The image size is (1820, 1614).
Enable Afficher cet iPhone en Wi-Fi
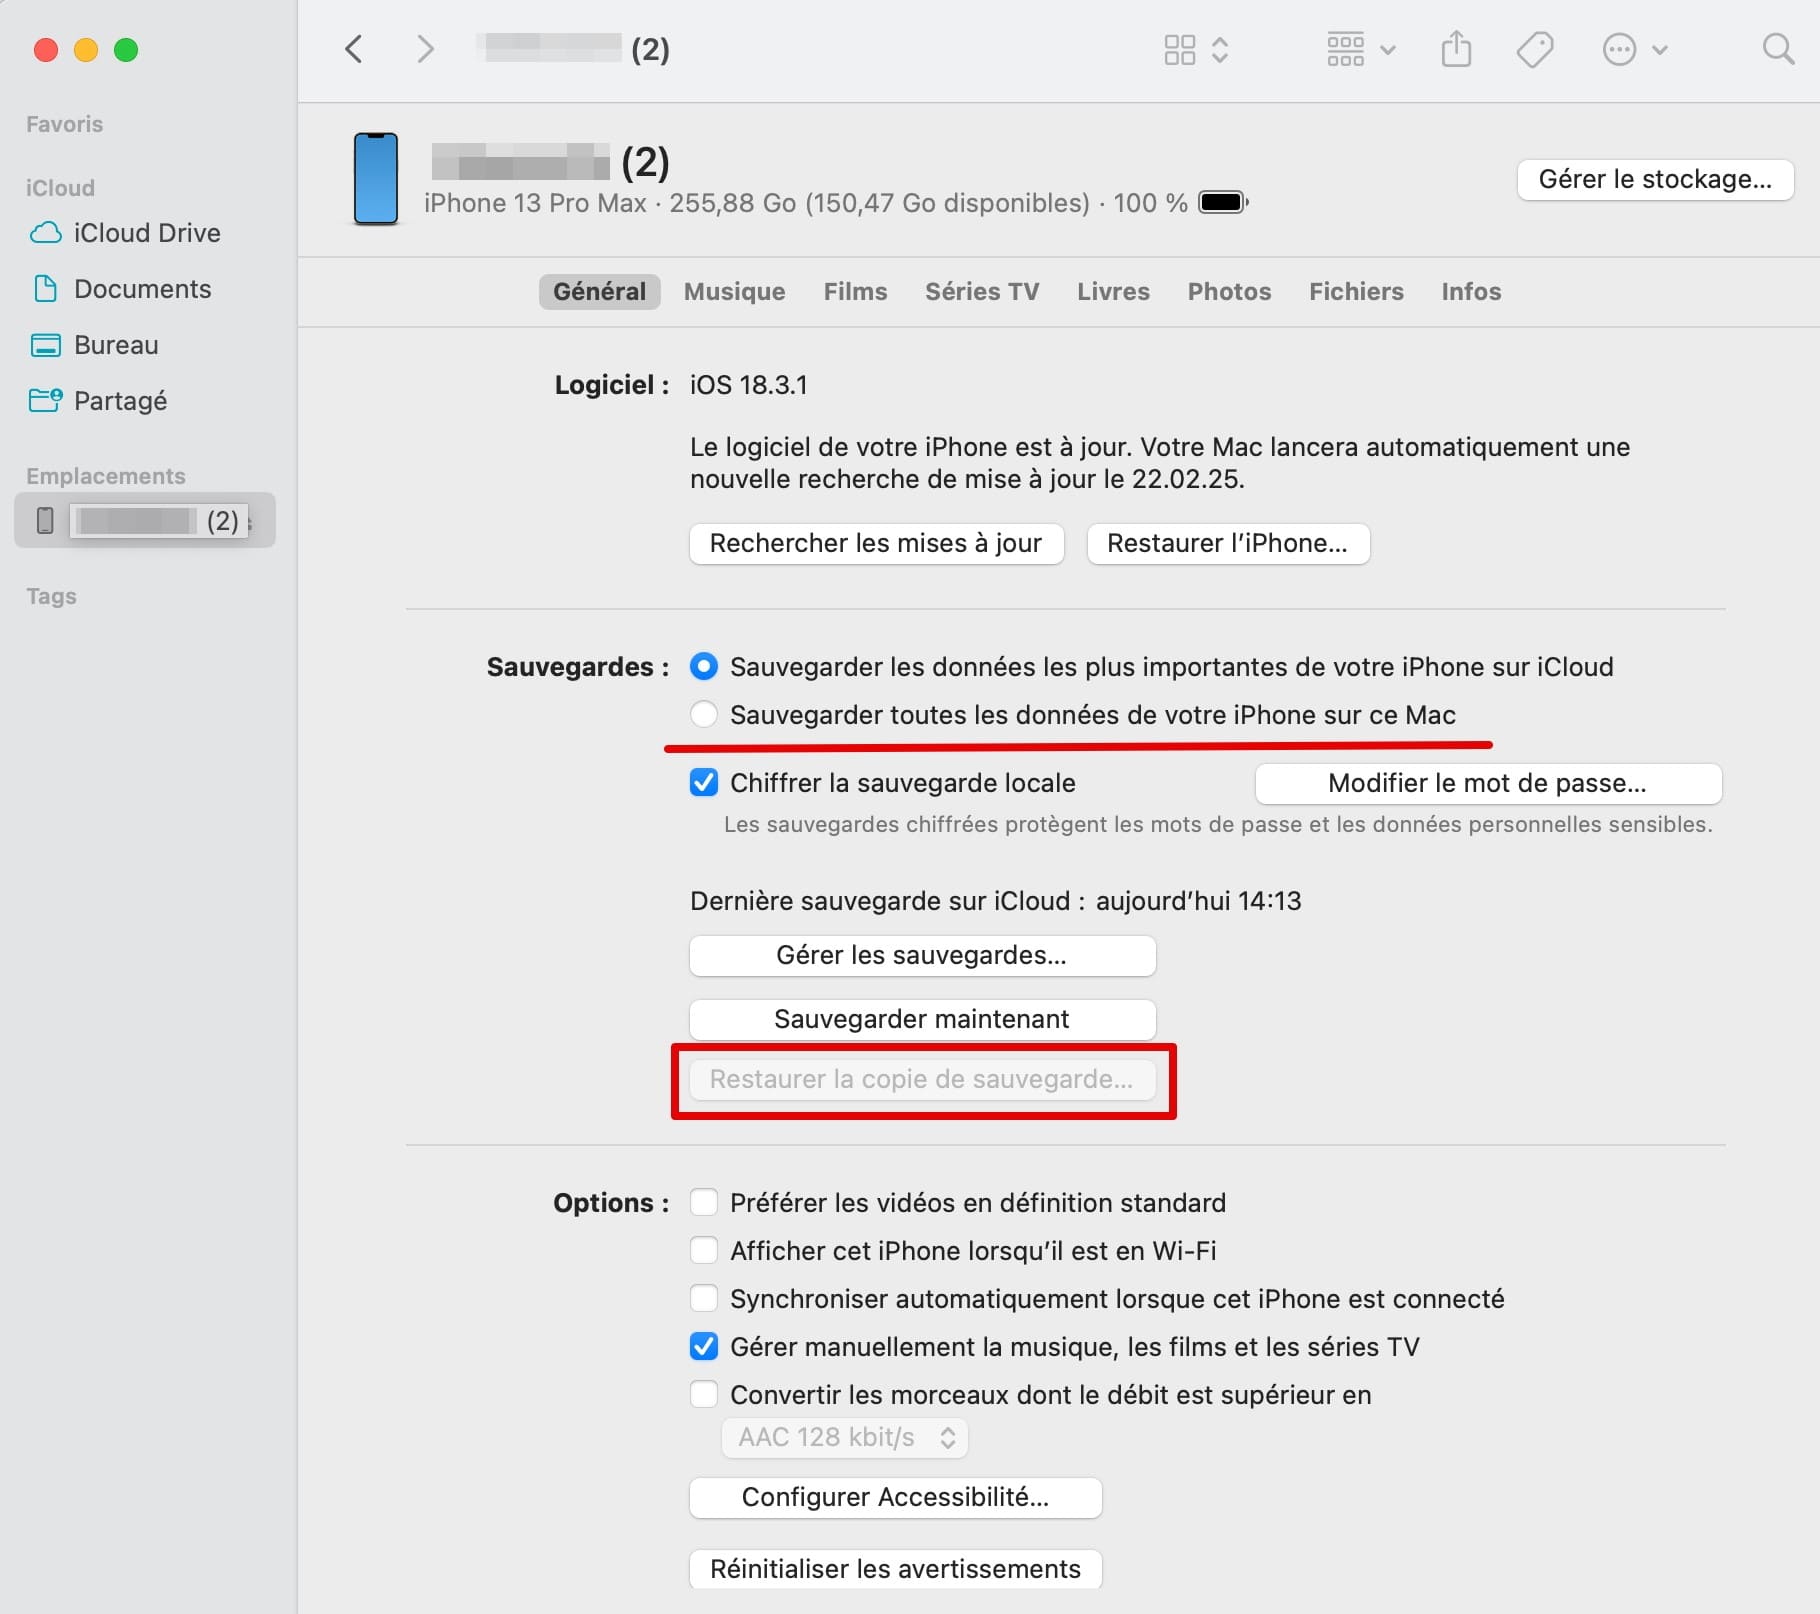[704, 1251]
